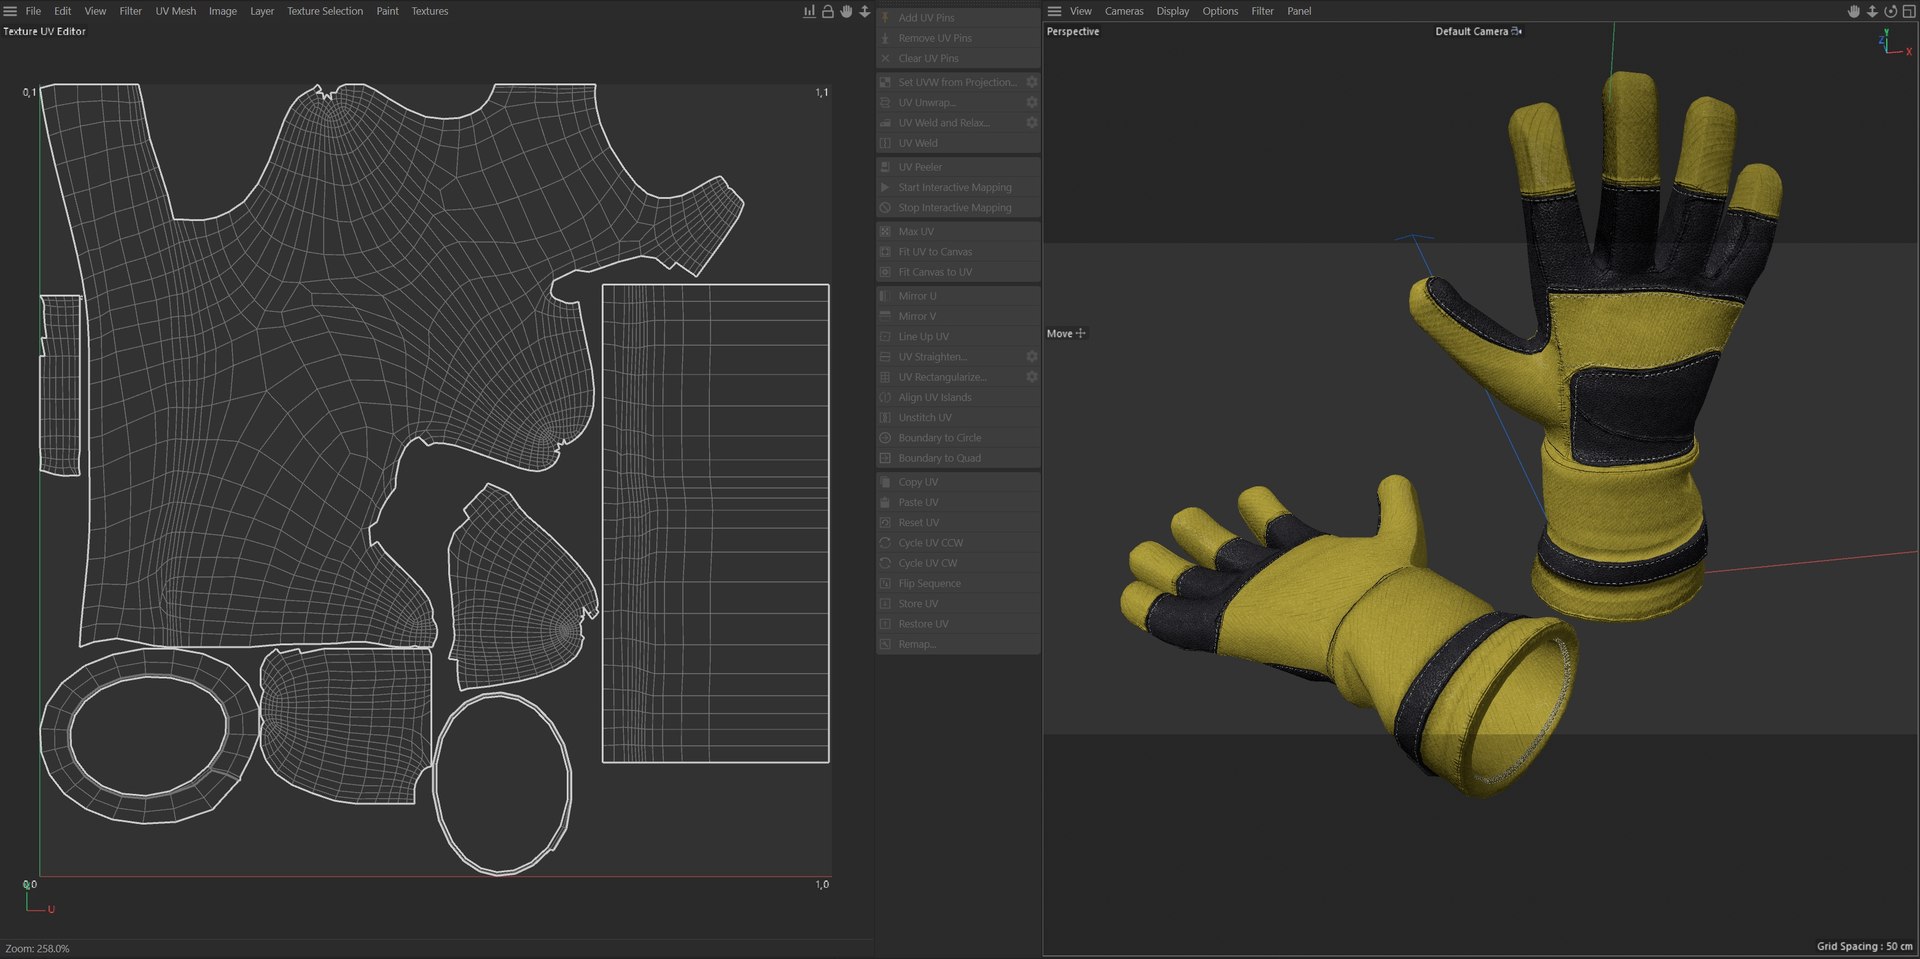
Task: Open settings gear for Set UVW from Projection
Action: coord(1031,82)
